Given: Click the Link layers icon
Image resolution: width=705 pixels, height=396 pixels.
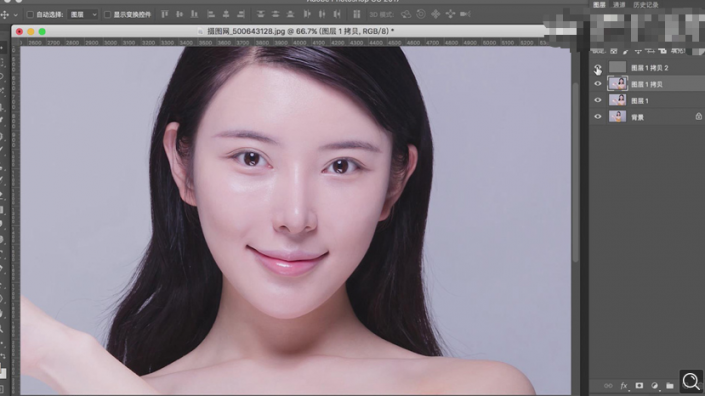Looking at the screenshot, I should tap(608, 386).
